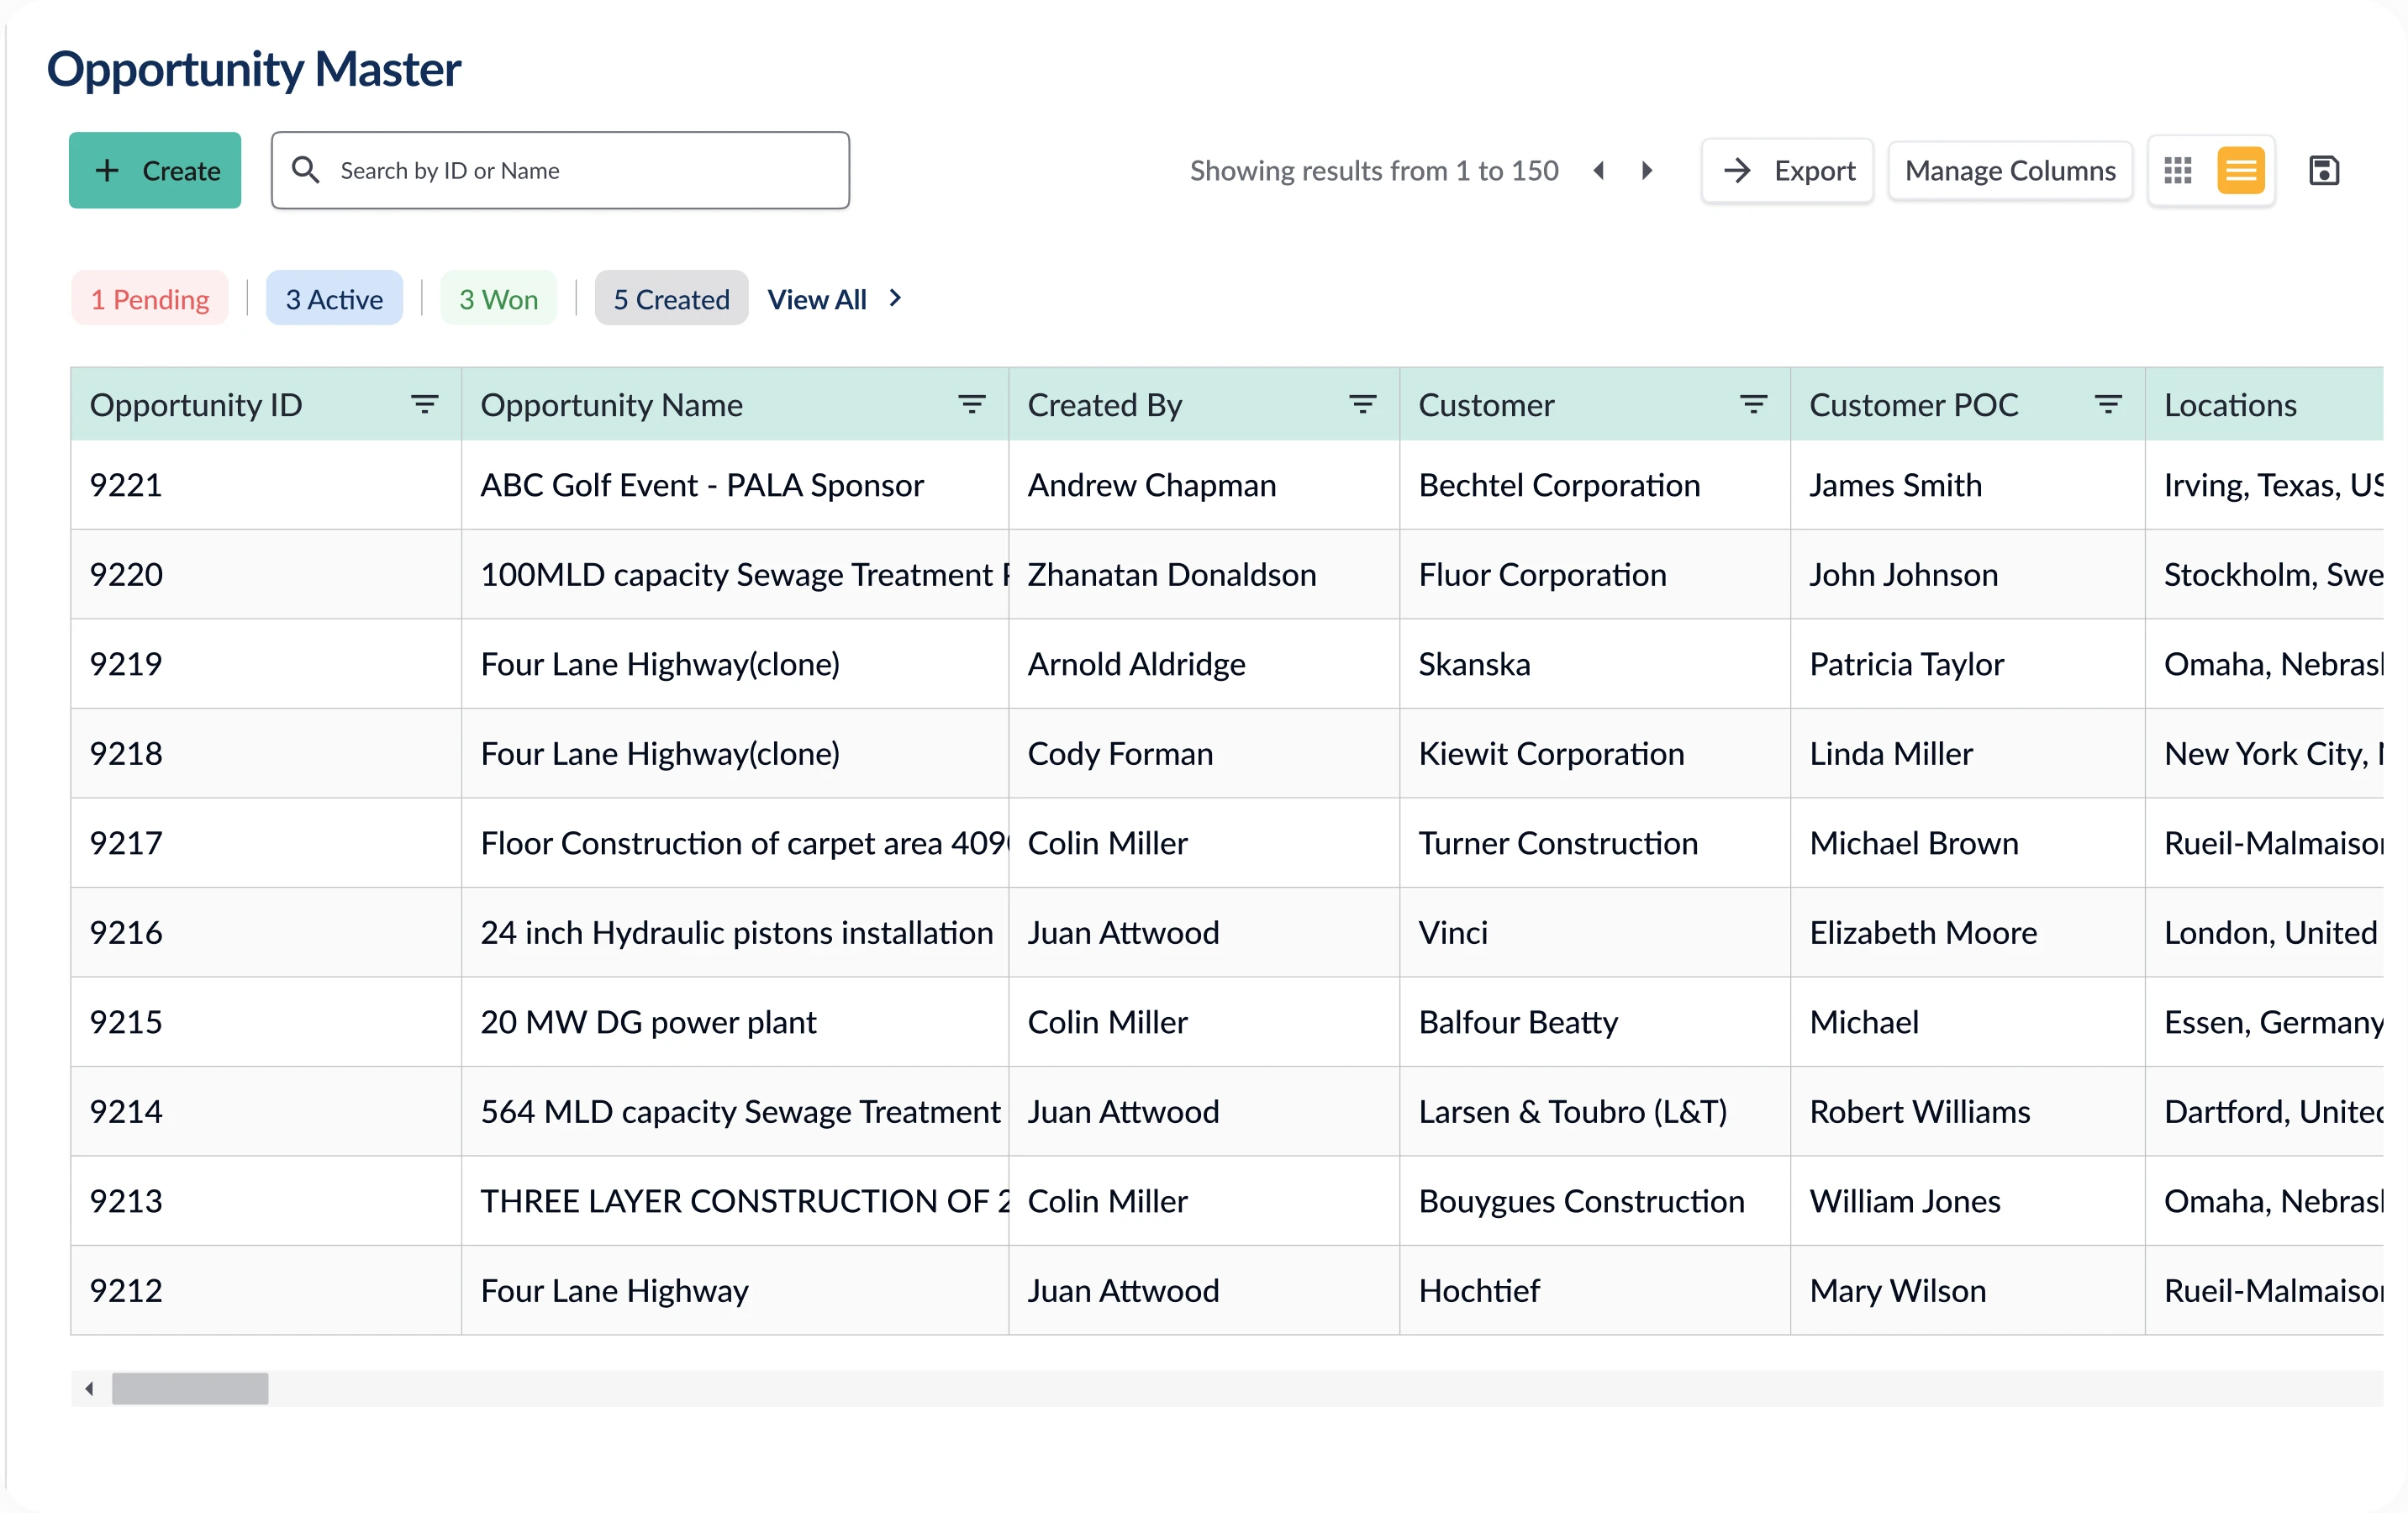Click the save view icon
Viewport: 2408px width, 1513px height.
(2323, 171)
